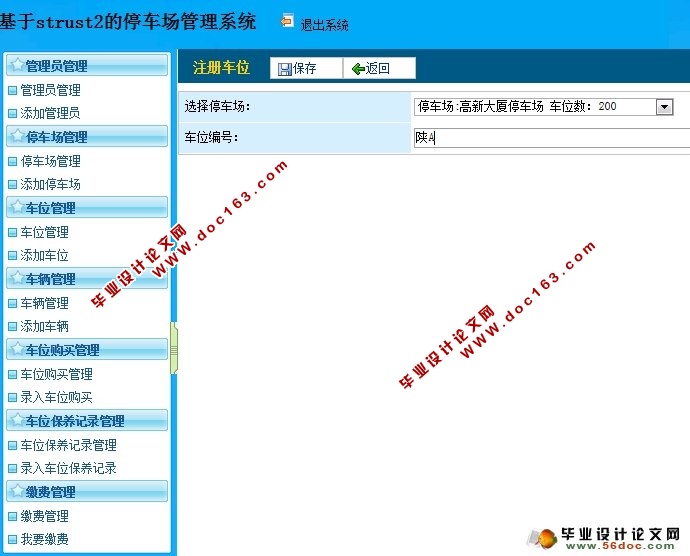
Task: Click the dropdown arrow of 选择停车场
Action: [x=664, y=107]
